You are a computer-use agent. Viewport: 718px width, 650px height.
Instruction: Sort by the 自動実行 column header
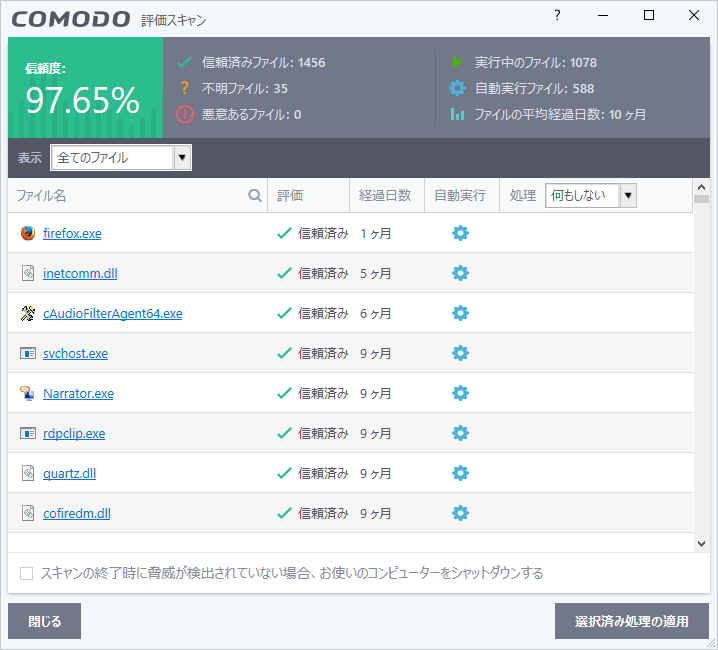tap(460, 196)
